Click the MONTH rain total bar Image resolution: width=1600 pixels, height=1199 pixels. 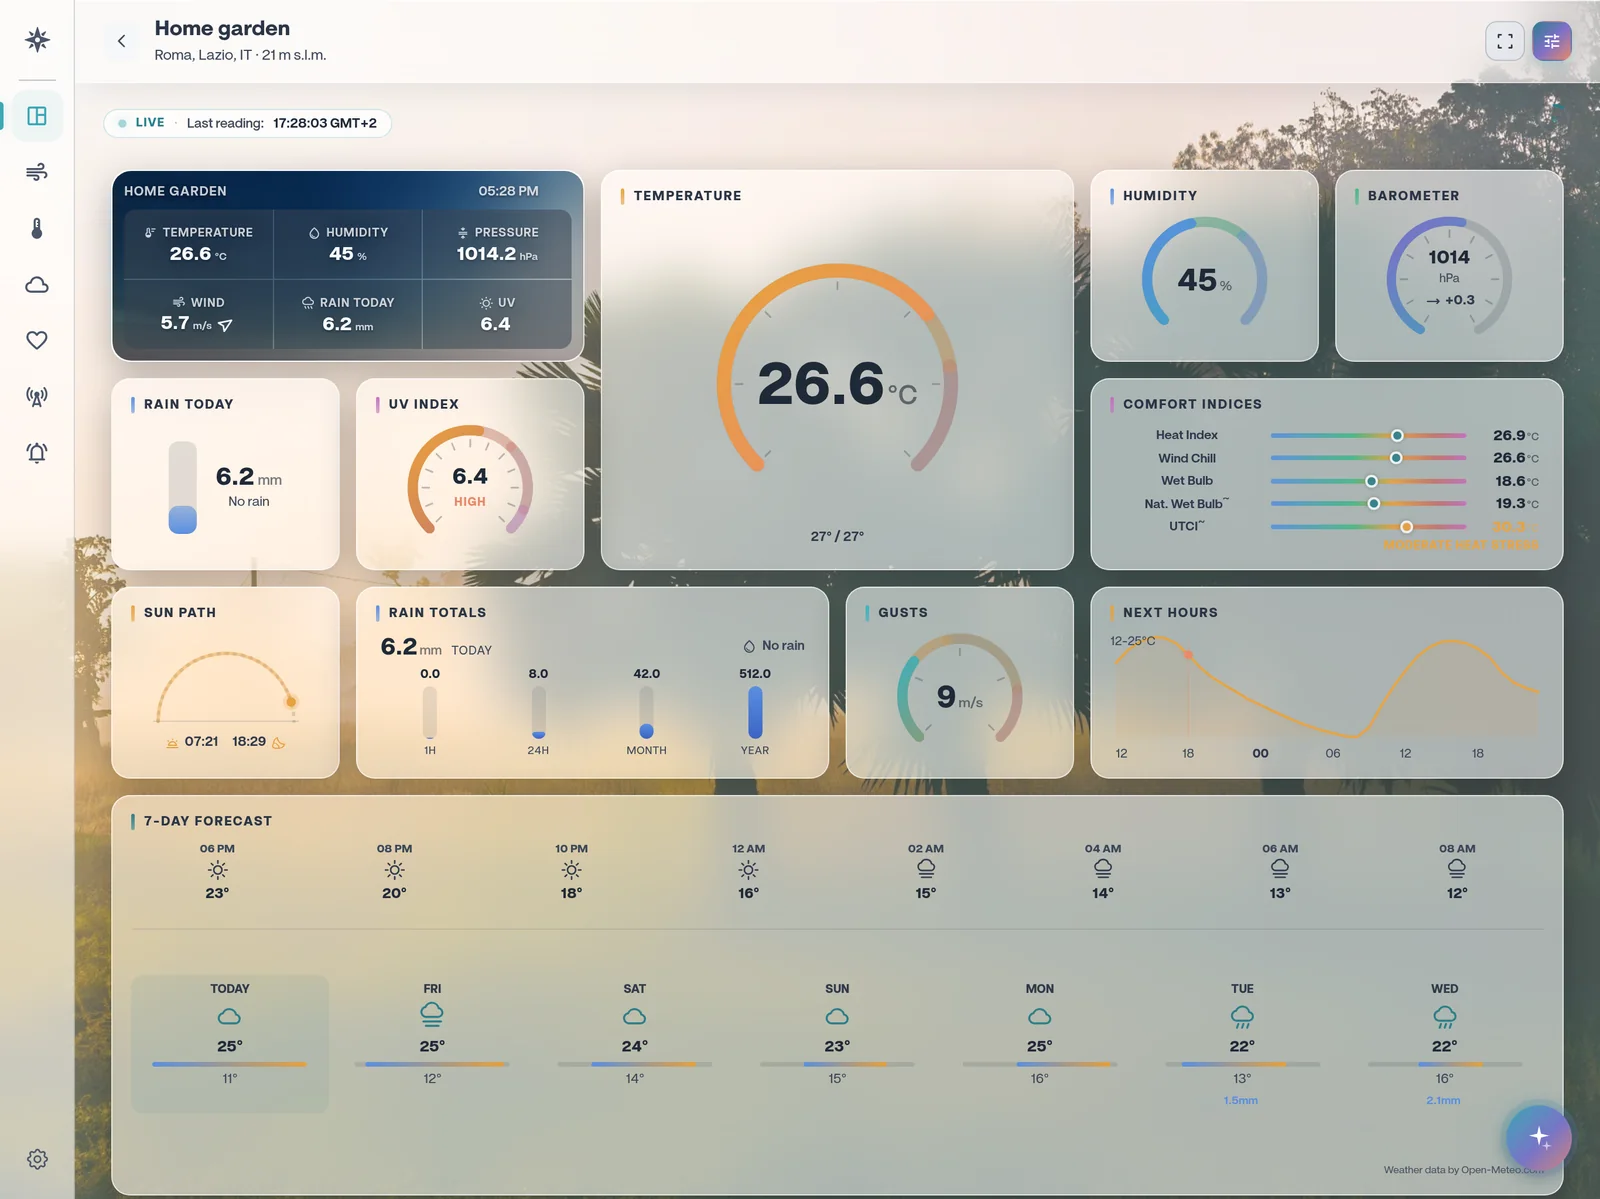pyautogui.click(x=646, y=712)
